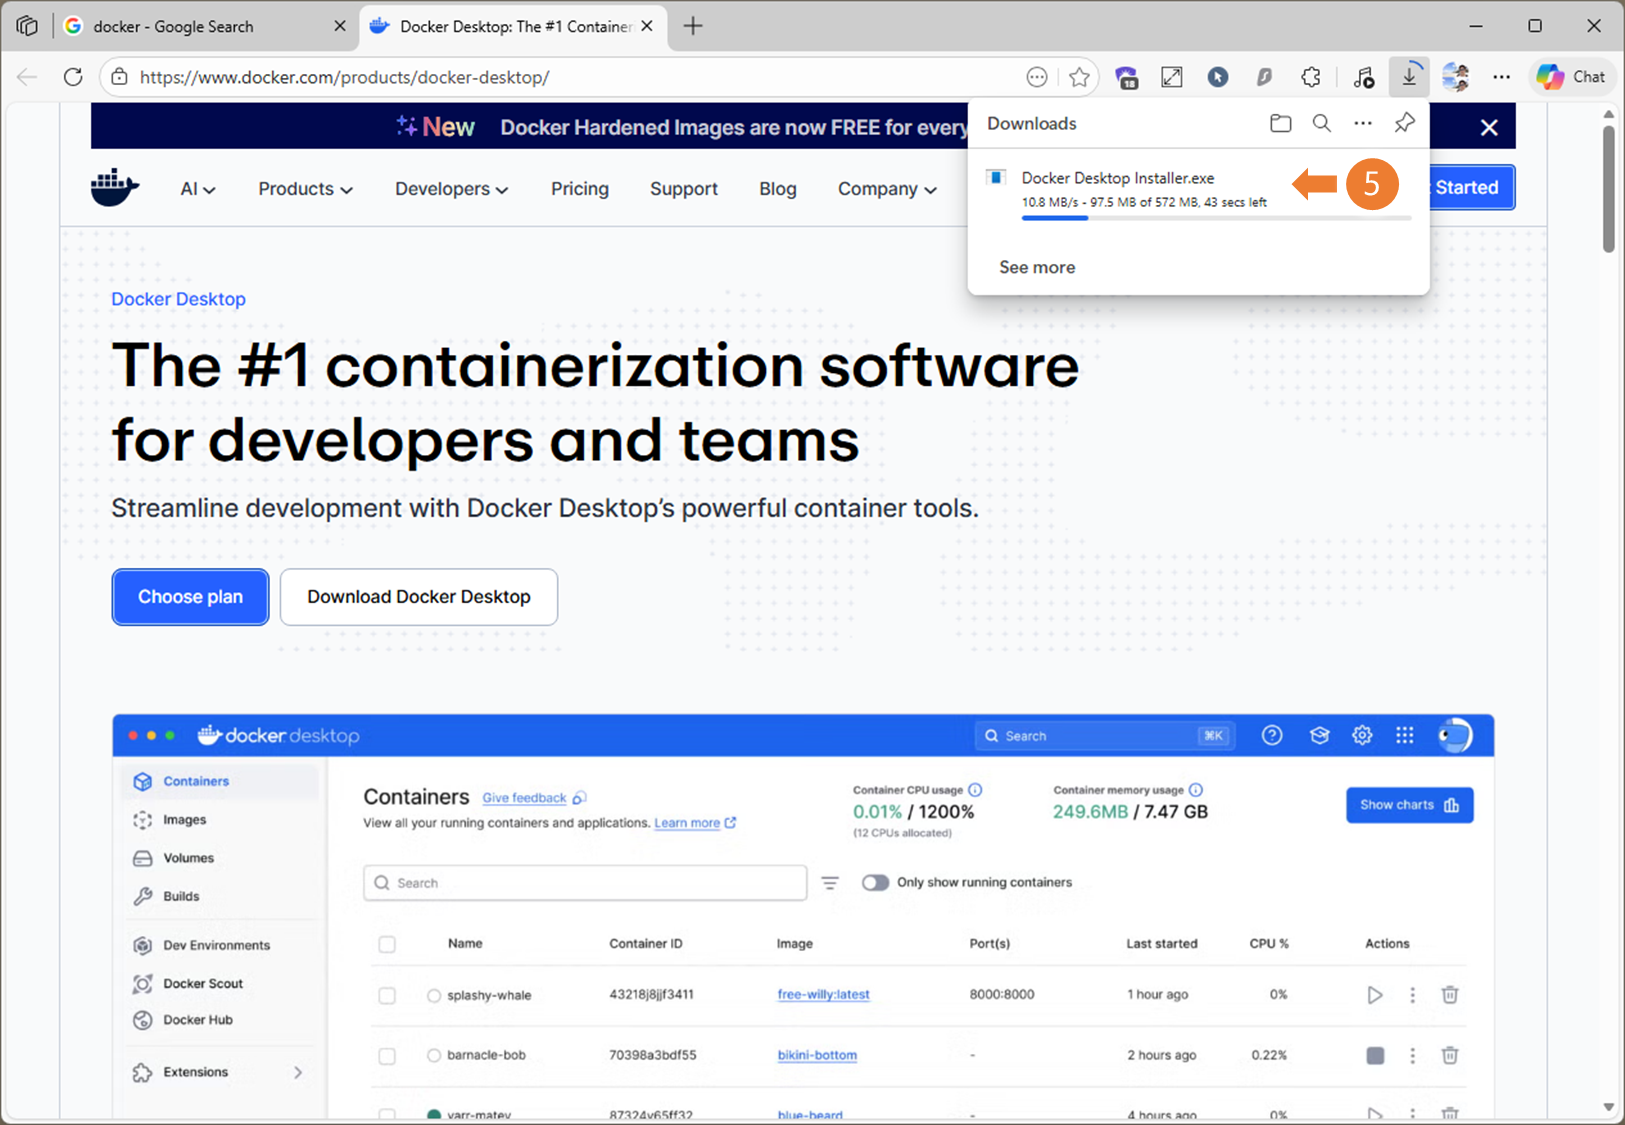1625x1125 pixels.
Task: Click the apps grid icon in Docker Desktop preview
Action: [x=1405, y=736]
